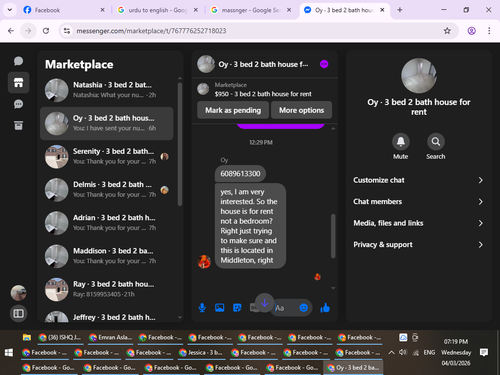
Task: Toggle the sidebar collapse panel icon
Action: pos(18,313)
